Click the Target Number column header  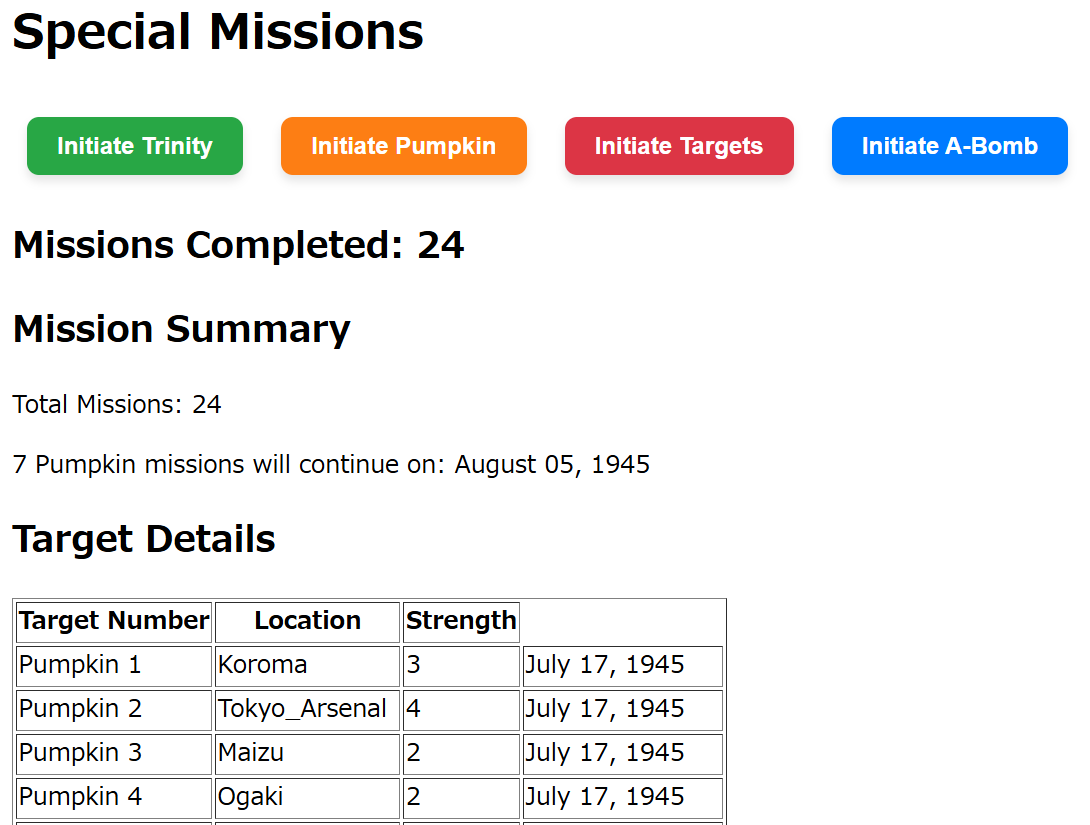click(114, 621)
